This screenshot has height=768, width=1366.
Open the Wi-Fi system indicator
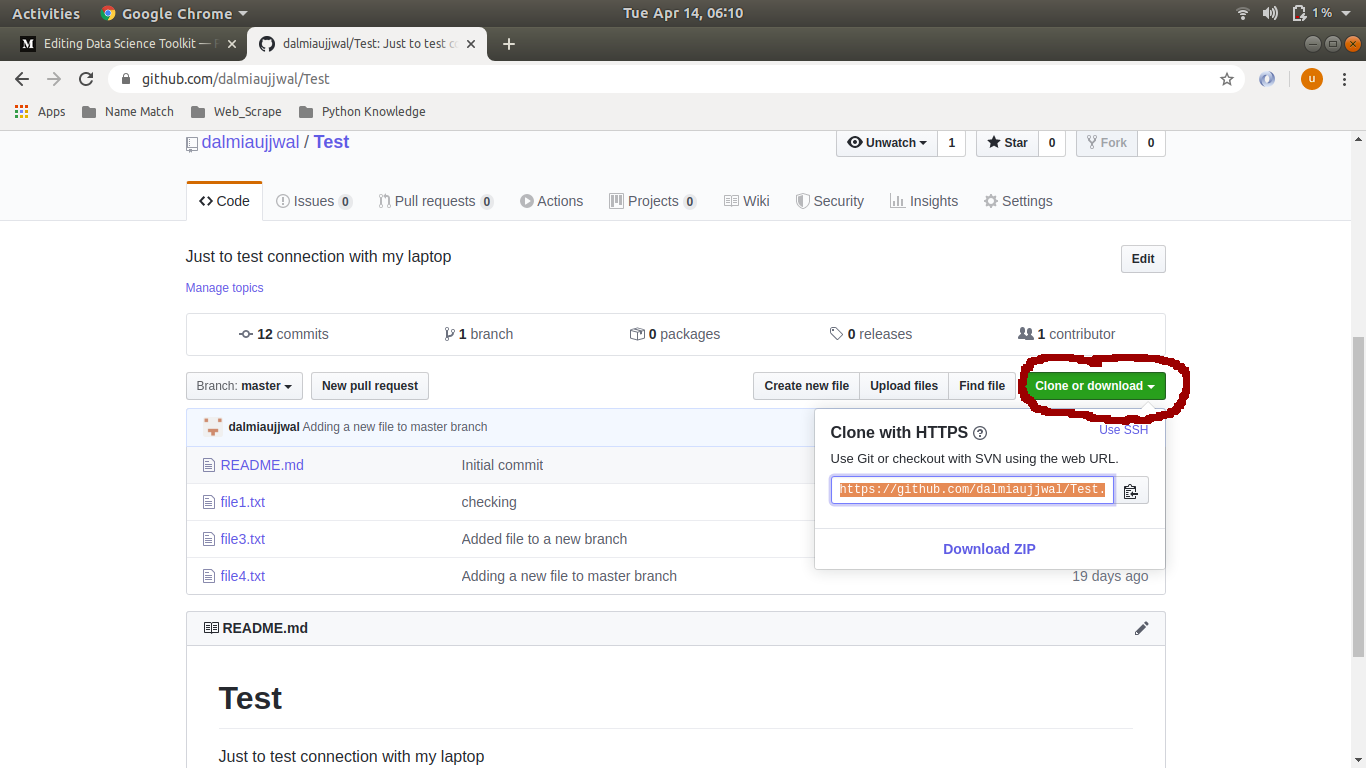click(1243, 13)
